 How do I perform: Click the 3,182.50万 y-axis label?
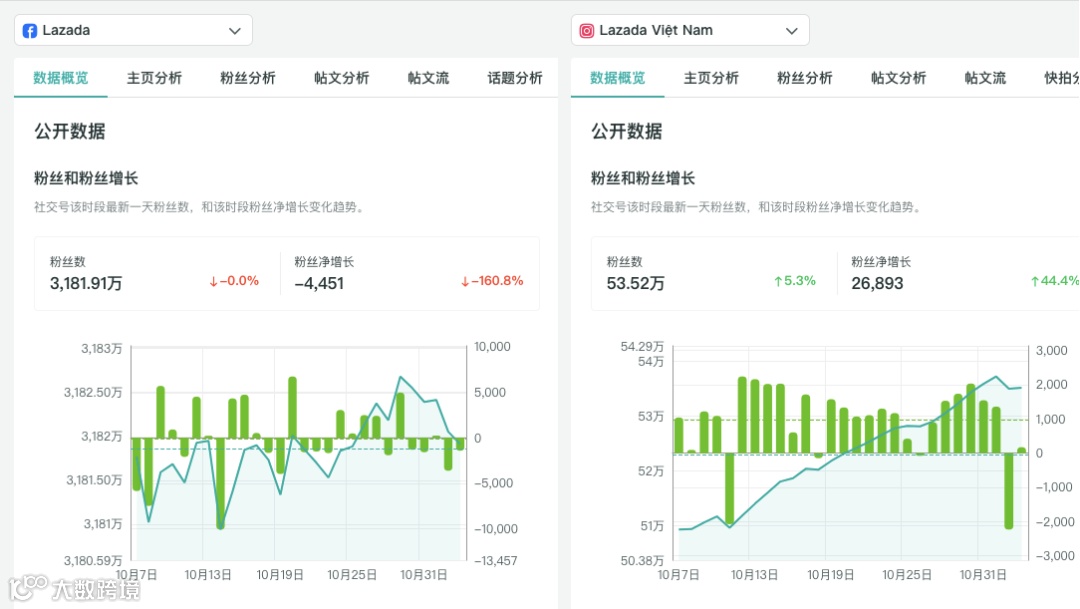pos(93,393)
